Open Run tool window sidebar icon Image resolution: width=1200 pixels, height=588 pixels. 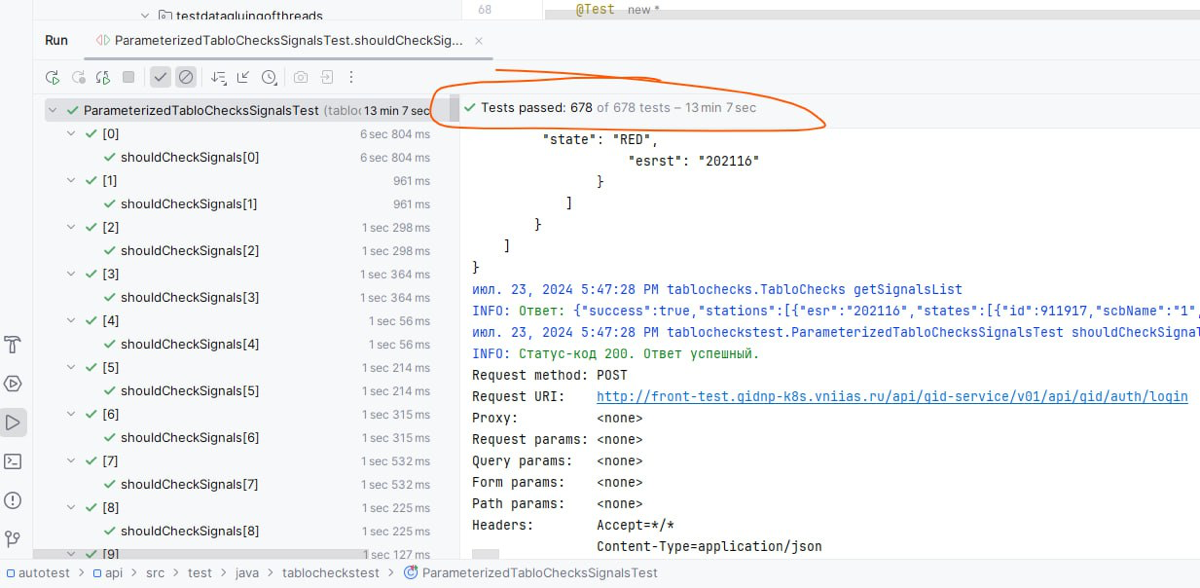(13, 423)
